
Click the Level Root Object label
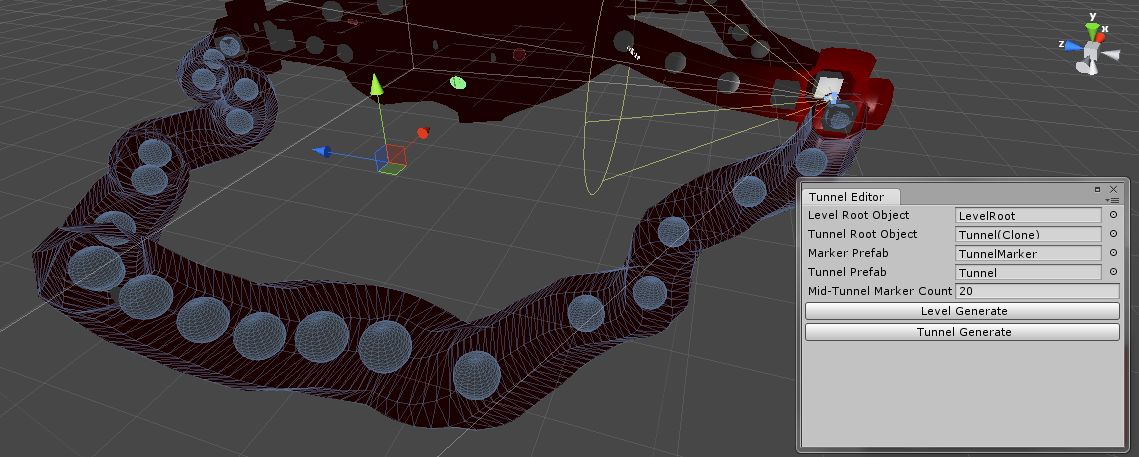pos(858,215)
